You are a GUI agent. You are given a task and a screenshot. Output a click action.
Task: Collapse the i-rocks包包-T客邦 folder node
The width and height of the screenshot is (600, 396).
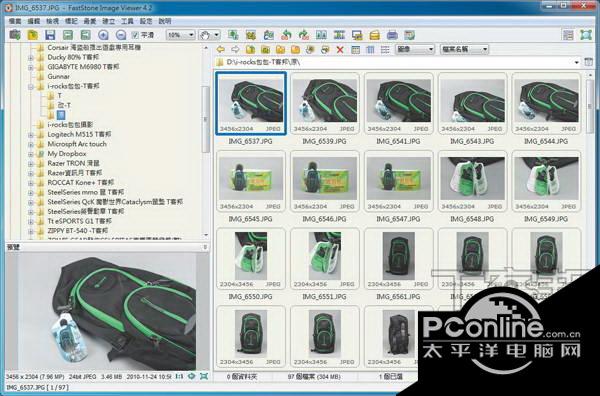click(x=31, y=86)
